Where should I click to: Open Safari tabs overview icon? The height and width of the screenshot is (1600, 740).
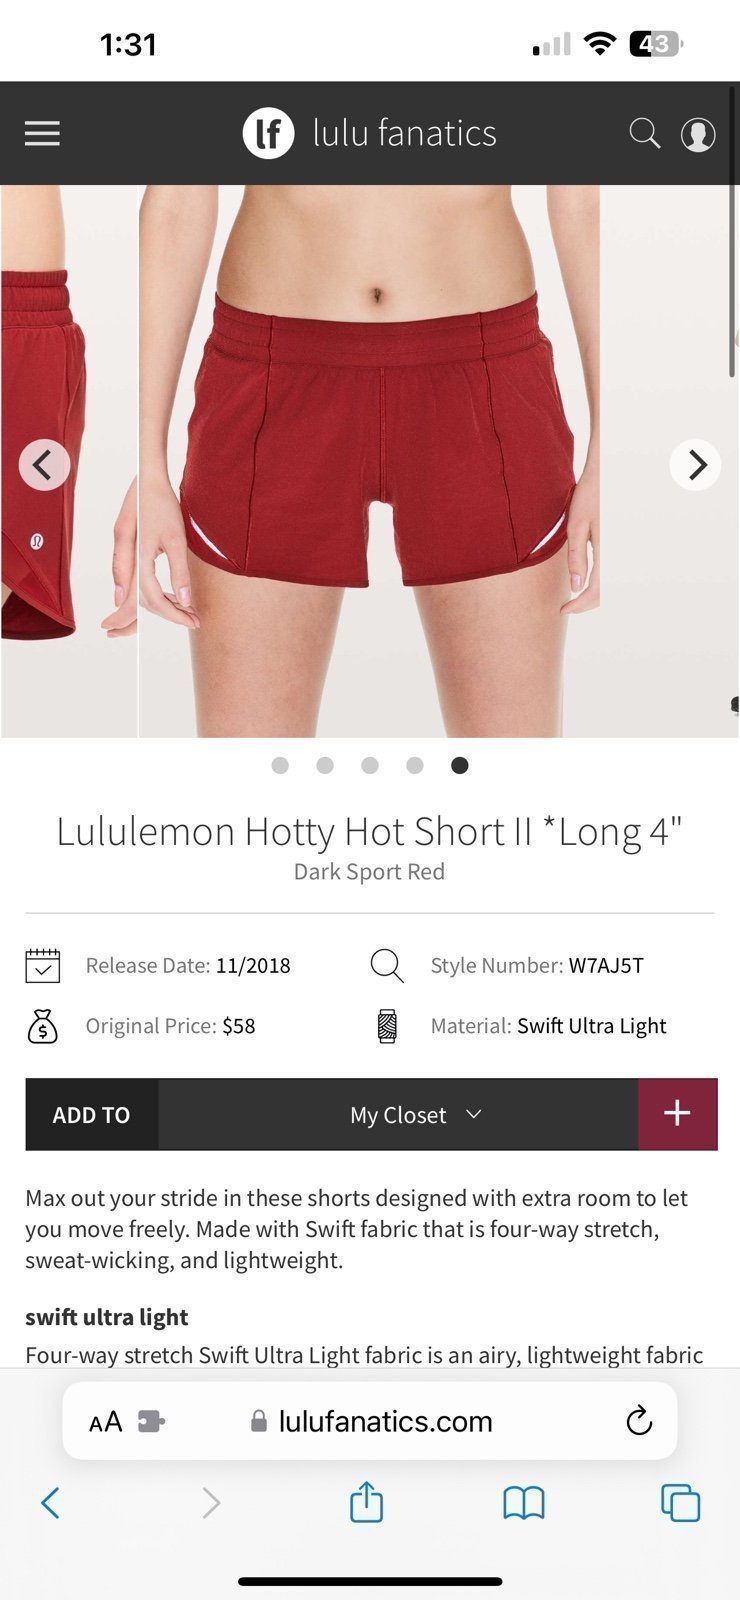[680, 1502]
